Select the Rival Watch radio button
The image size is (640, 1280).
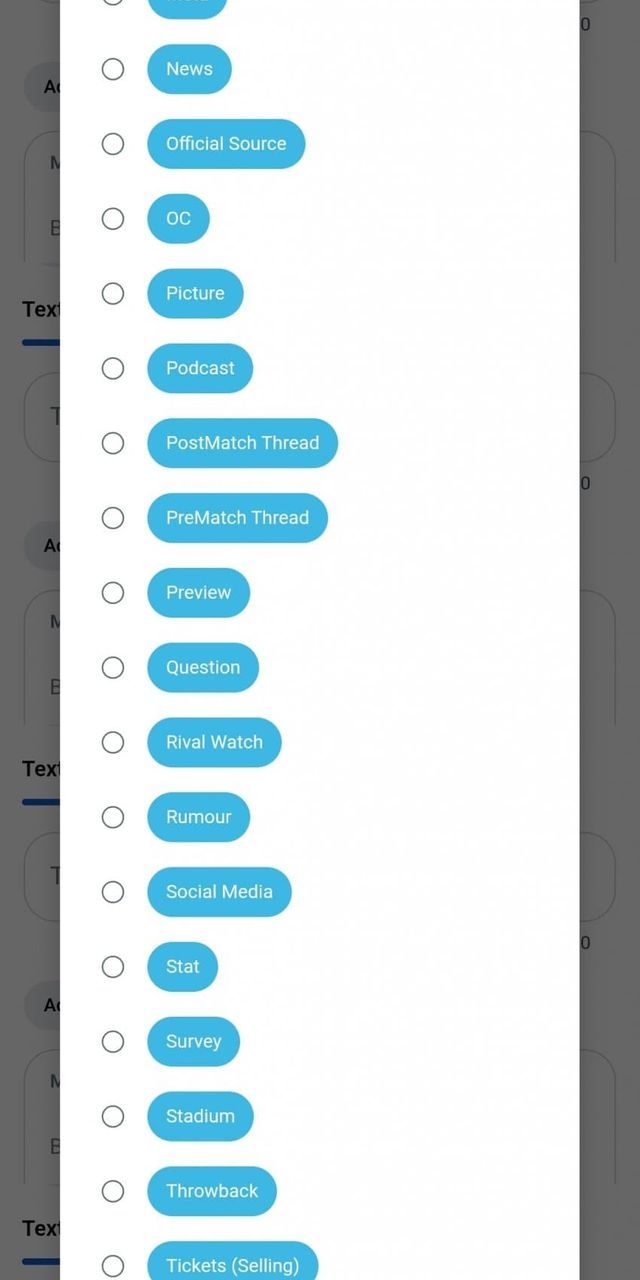click(x=113, y=742)
